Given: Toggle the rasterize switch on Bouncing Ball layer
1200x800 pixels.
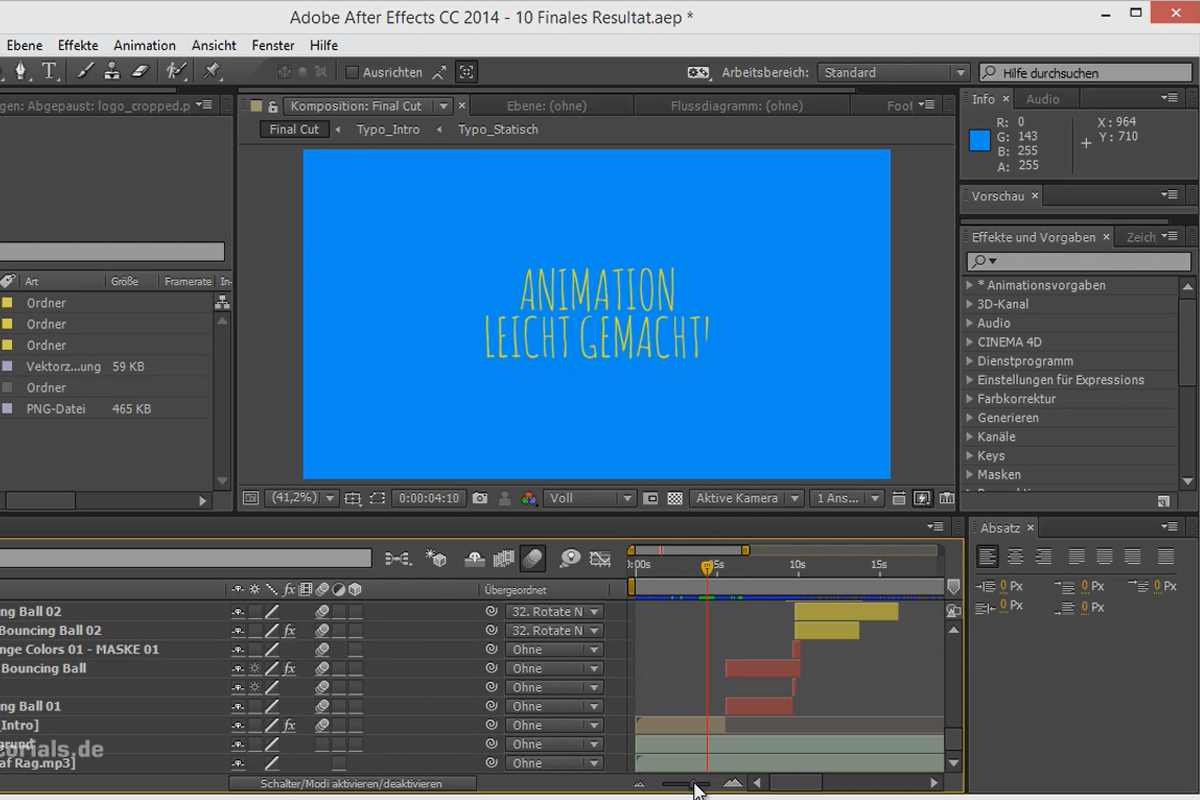Looking at the screenshot, I should pos(255,669).
